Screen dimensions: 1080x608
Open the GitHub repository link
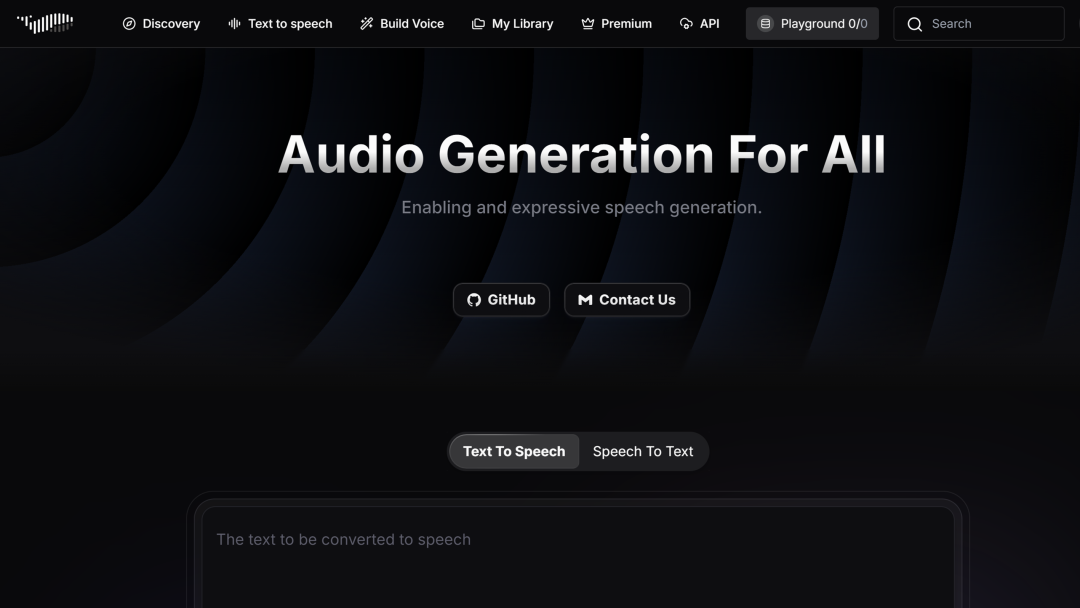click(501, 300)
